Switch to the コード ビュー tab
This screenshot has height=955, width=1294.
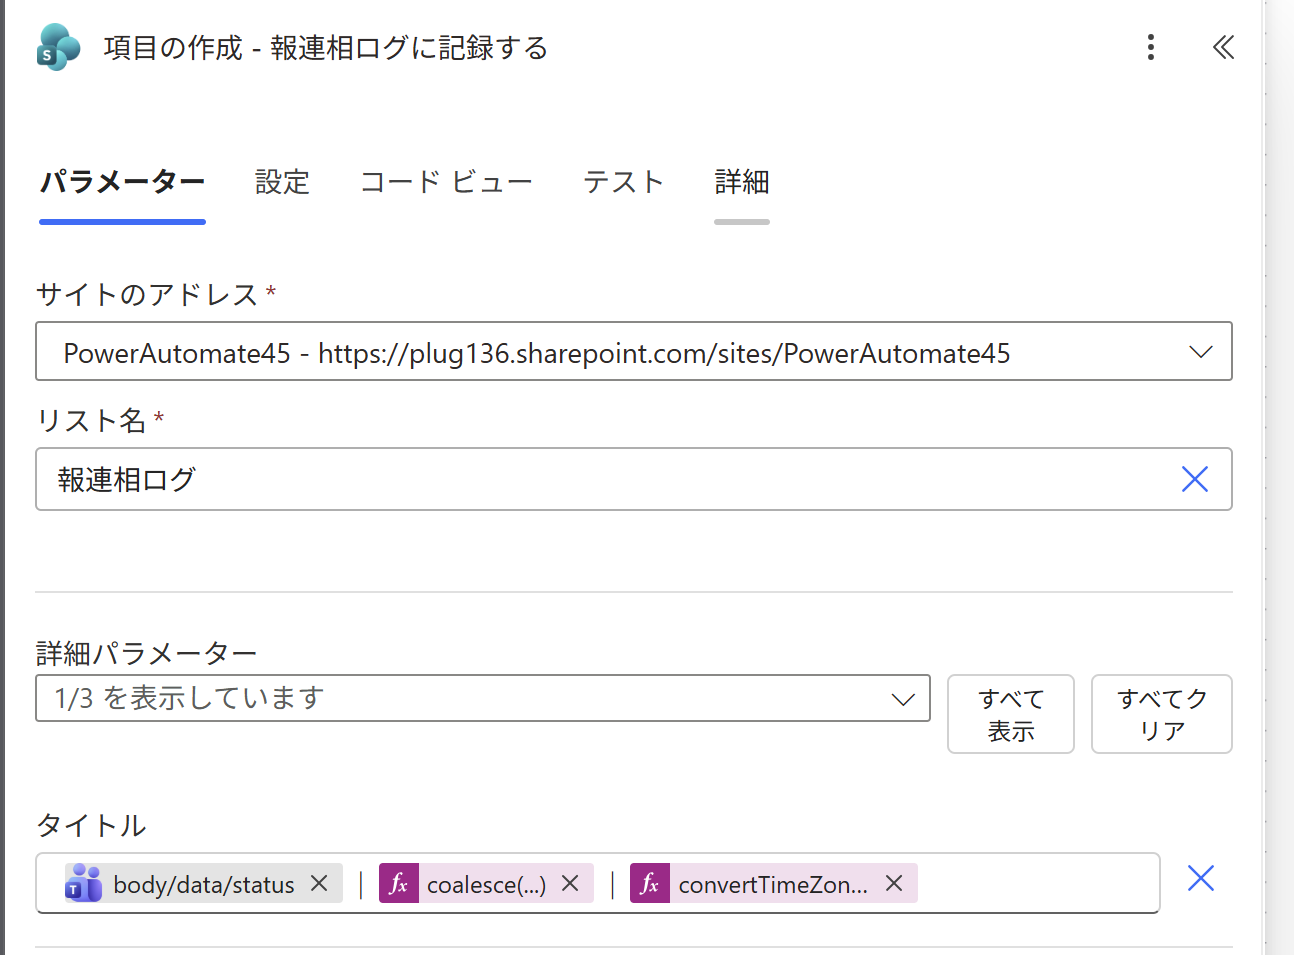446,182
